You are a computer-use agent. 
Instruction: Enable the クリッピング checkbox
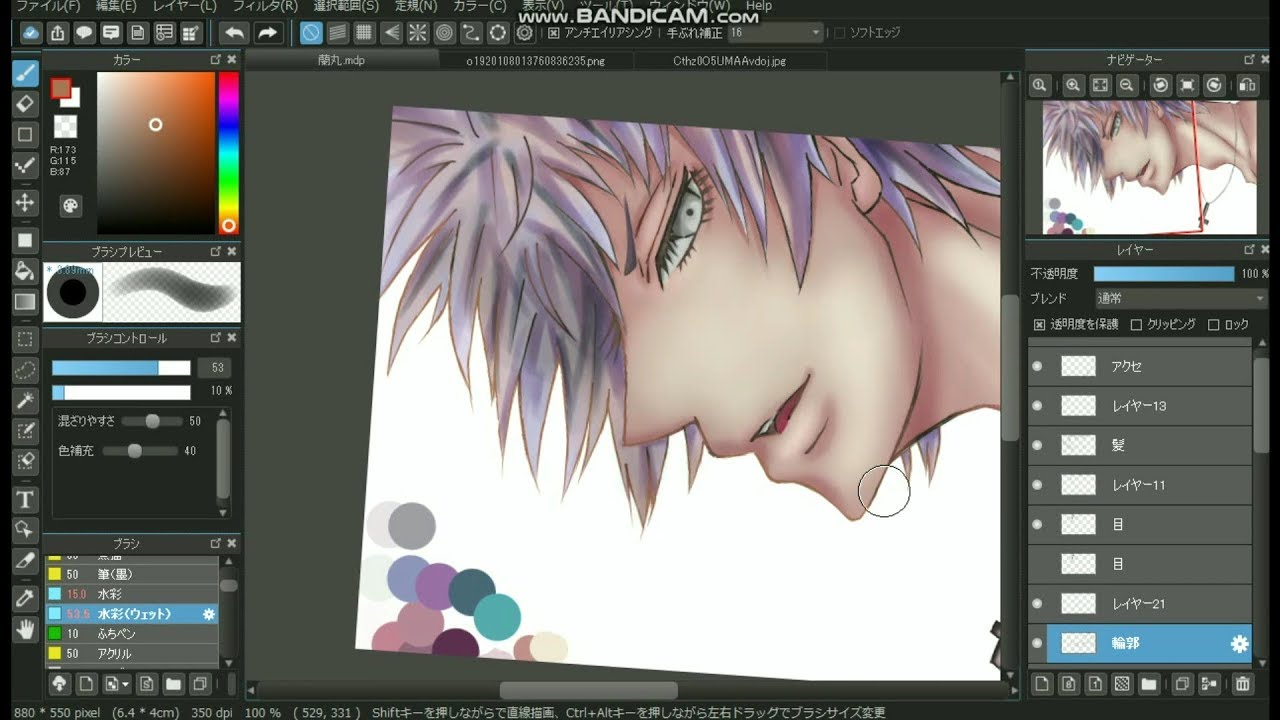1136,325
